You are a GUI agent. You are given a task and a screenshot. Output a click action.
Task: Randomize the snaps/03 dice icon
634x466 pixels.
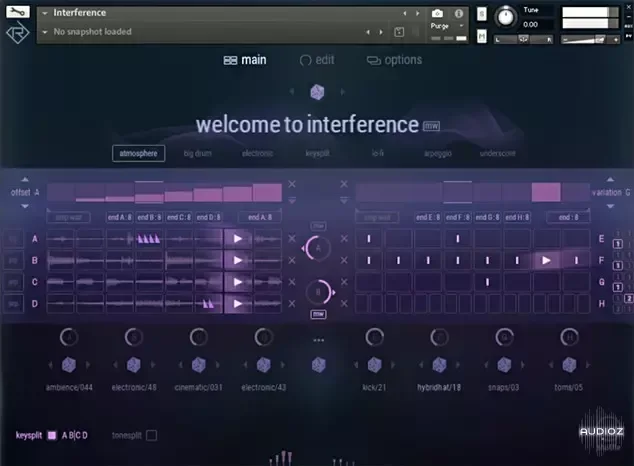coord(504,365)
